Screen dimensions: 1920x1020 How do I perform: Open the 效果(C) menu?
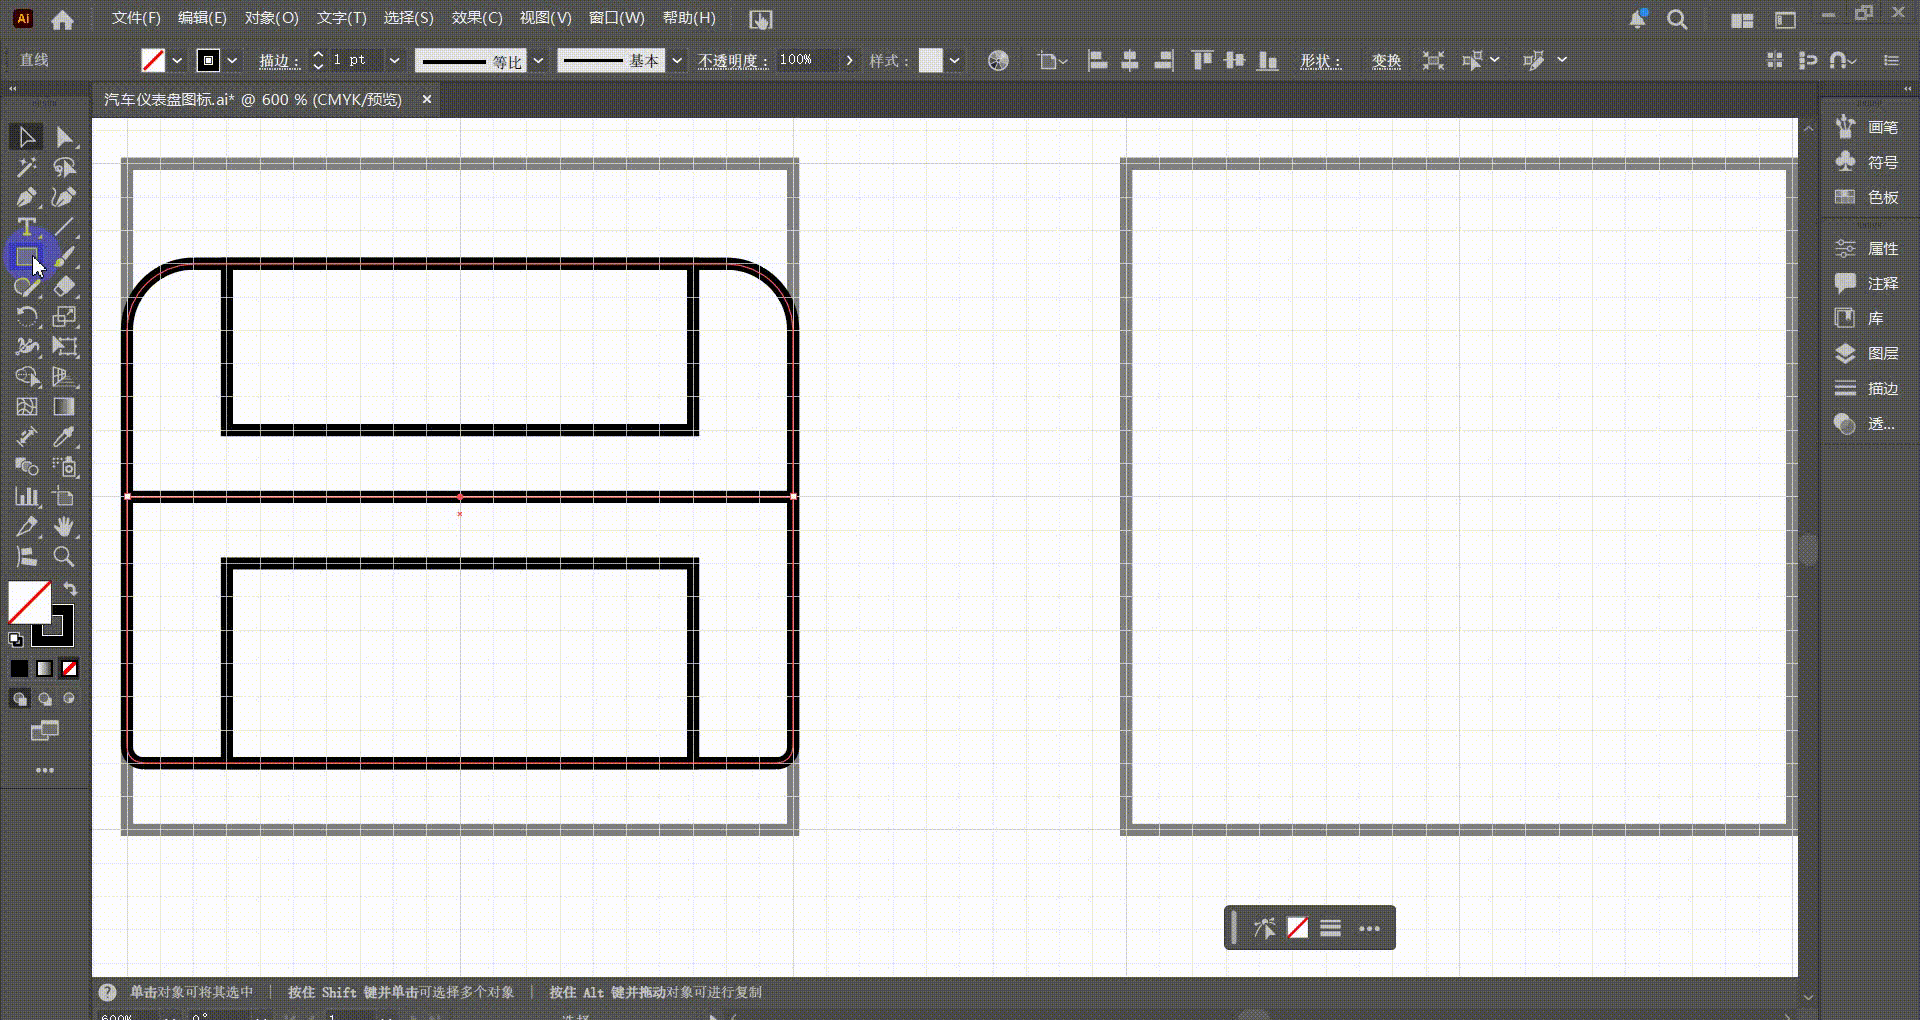coord(477,18)
